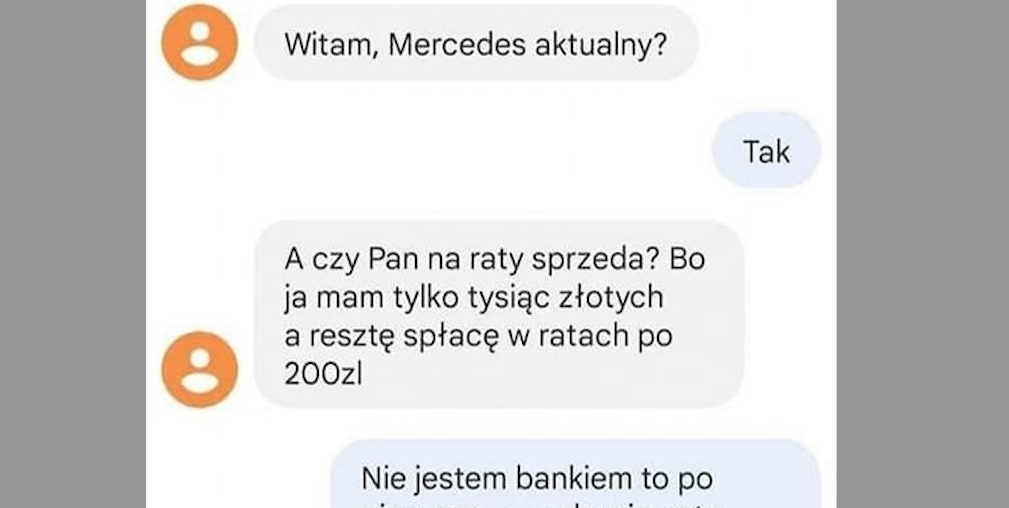Screen dimensions: 1009x508
Task: Select the message about paying in installments
Action: click(x=499, y=314)
